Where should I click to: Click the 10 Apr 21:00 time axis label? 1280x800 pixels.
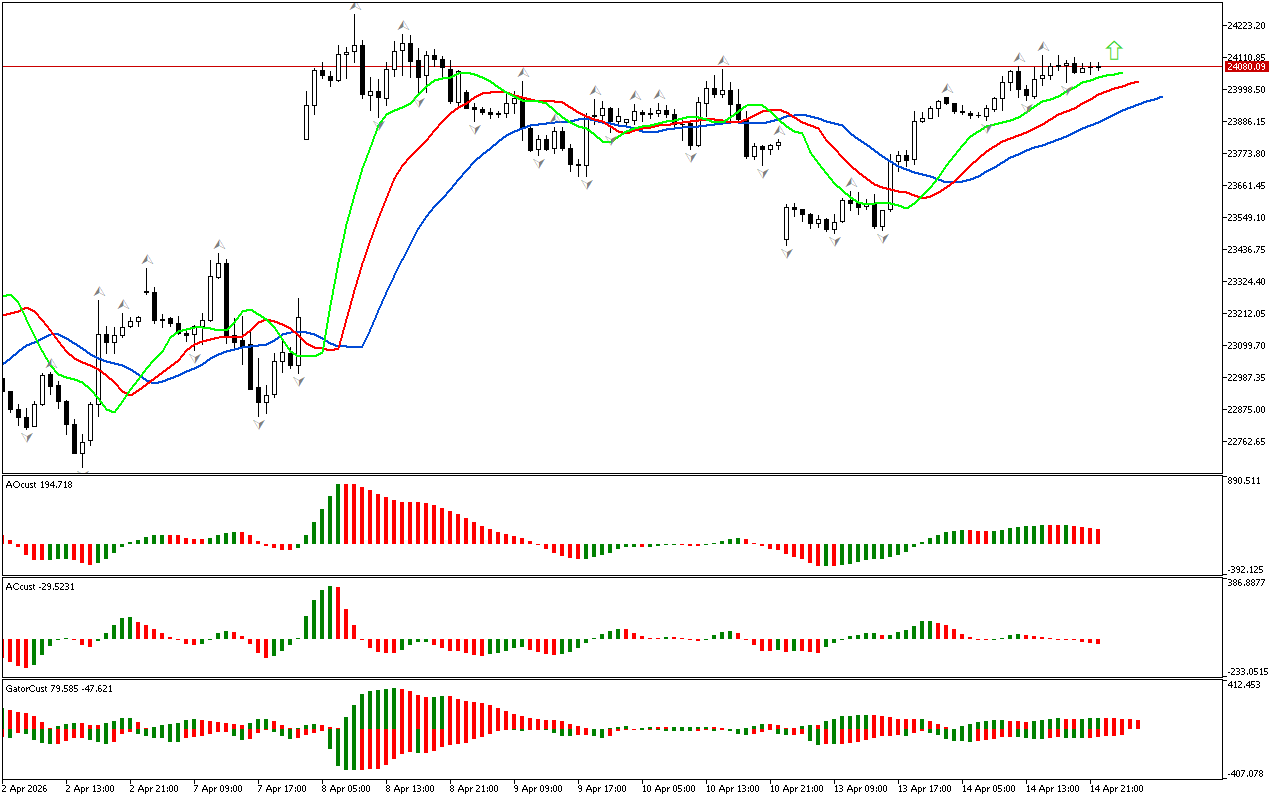click(798, 789)
